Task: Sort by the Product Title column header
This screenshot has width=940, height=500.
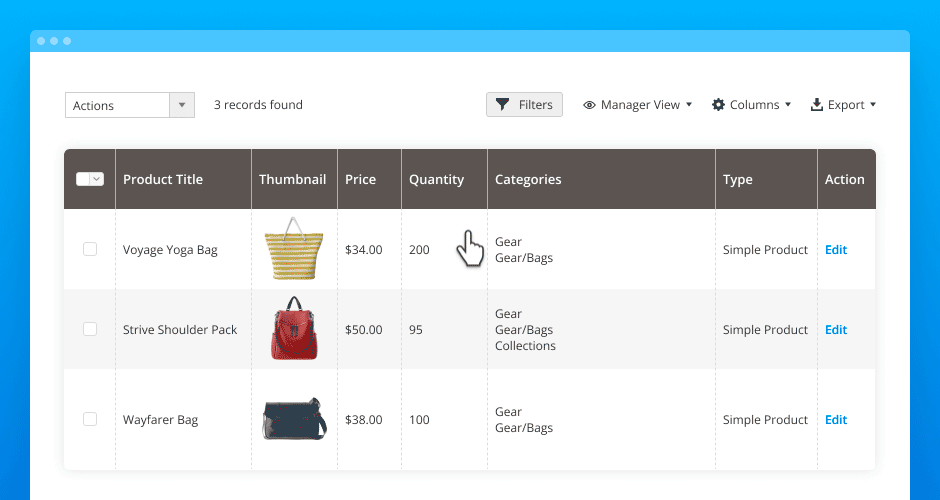Action: tap(163, 180)
